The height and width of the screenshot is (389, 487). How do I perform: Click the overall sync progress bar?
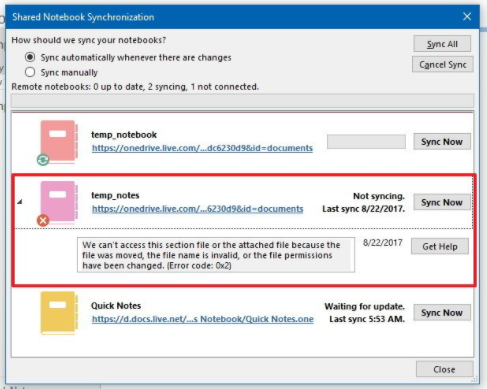click(242, 101)
